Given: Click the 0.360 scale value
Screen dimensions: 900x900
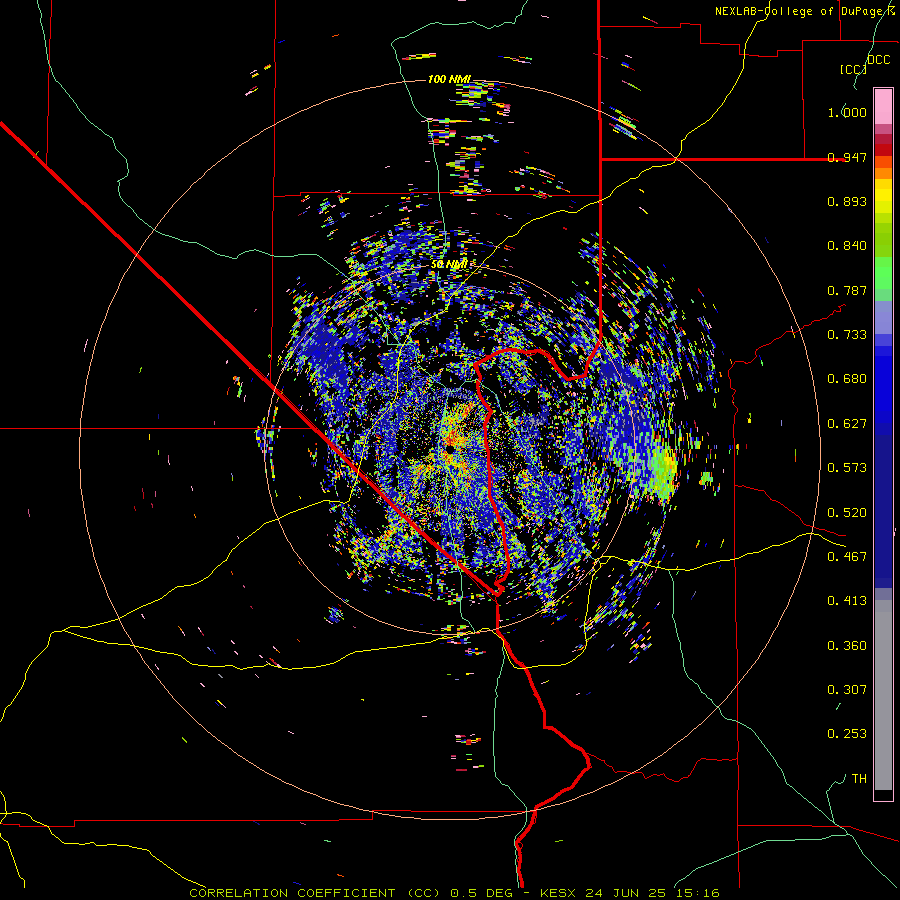Looking at the screenshot, I should 847,646.
